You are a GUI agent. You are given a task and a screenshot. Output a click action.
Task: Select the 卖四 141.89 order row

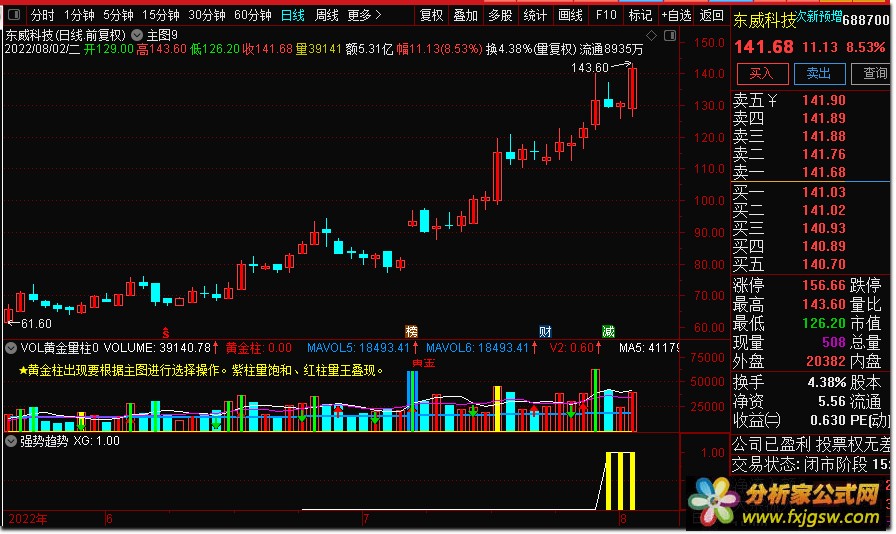coord(810,118)
